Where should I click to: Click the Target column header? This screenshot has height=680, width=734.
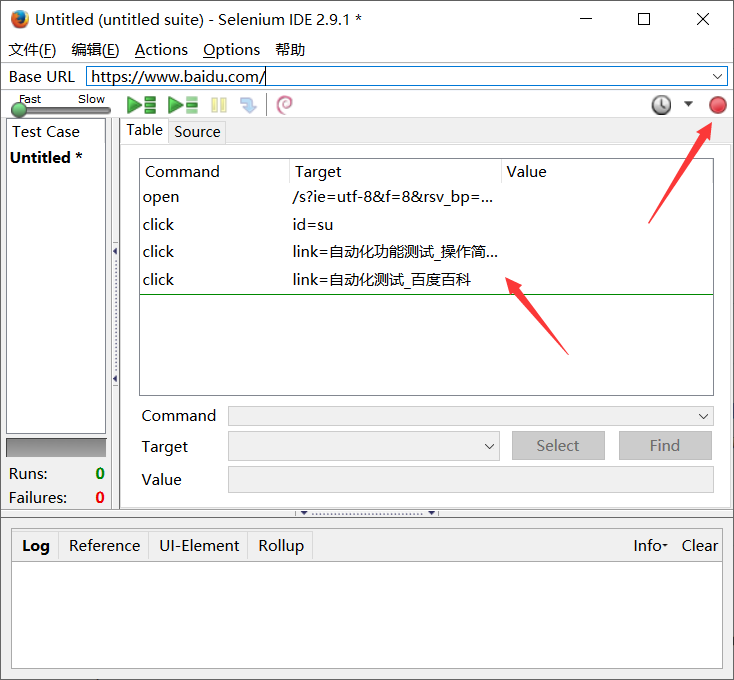tap(396, 171)
